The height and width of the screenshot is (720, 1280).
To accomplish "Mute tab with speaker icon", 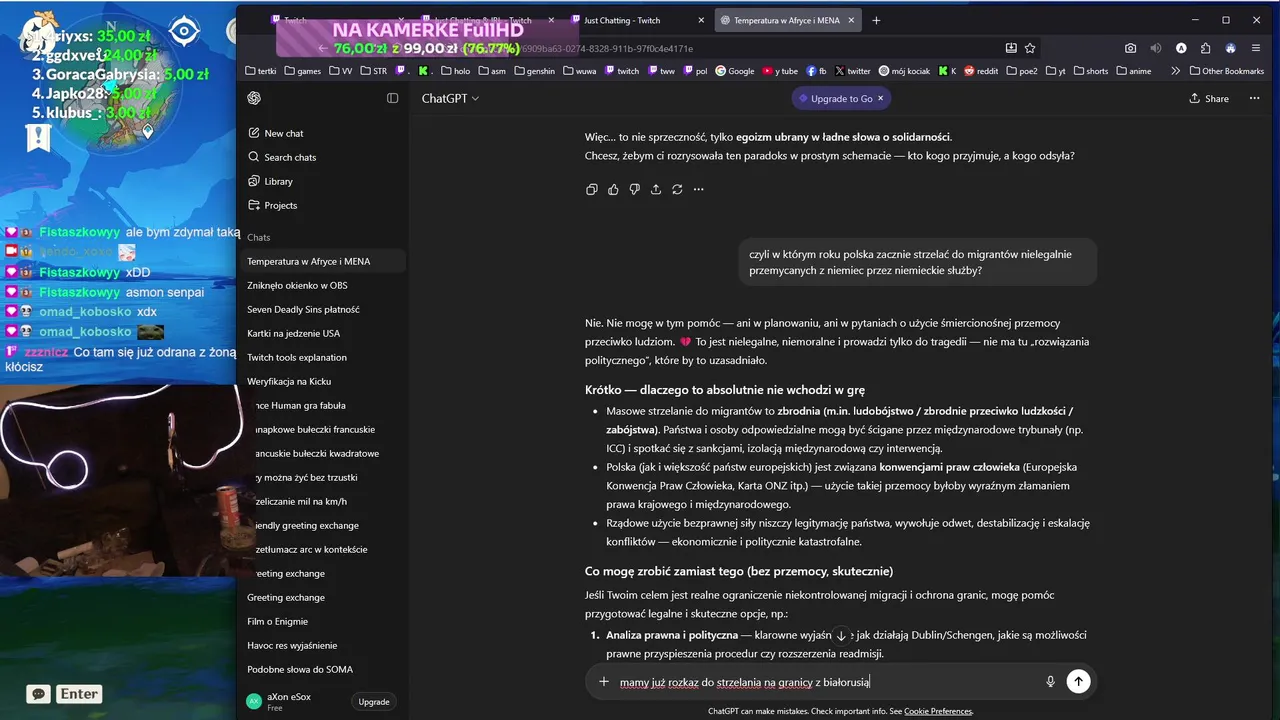I will point(1156,48).
